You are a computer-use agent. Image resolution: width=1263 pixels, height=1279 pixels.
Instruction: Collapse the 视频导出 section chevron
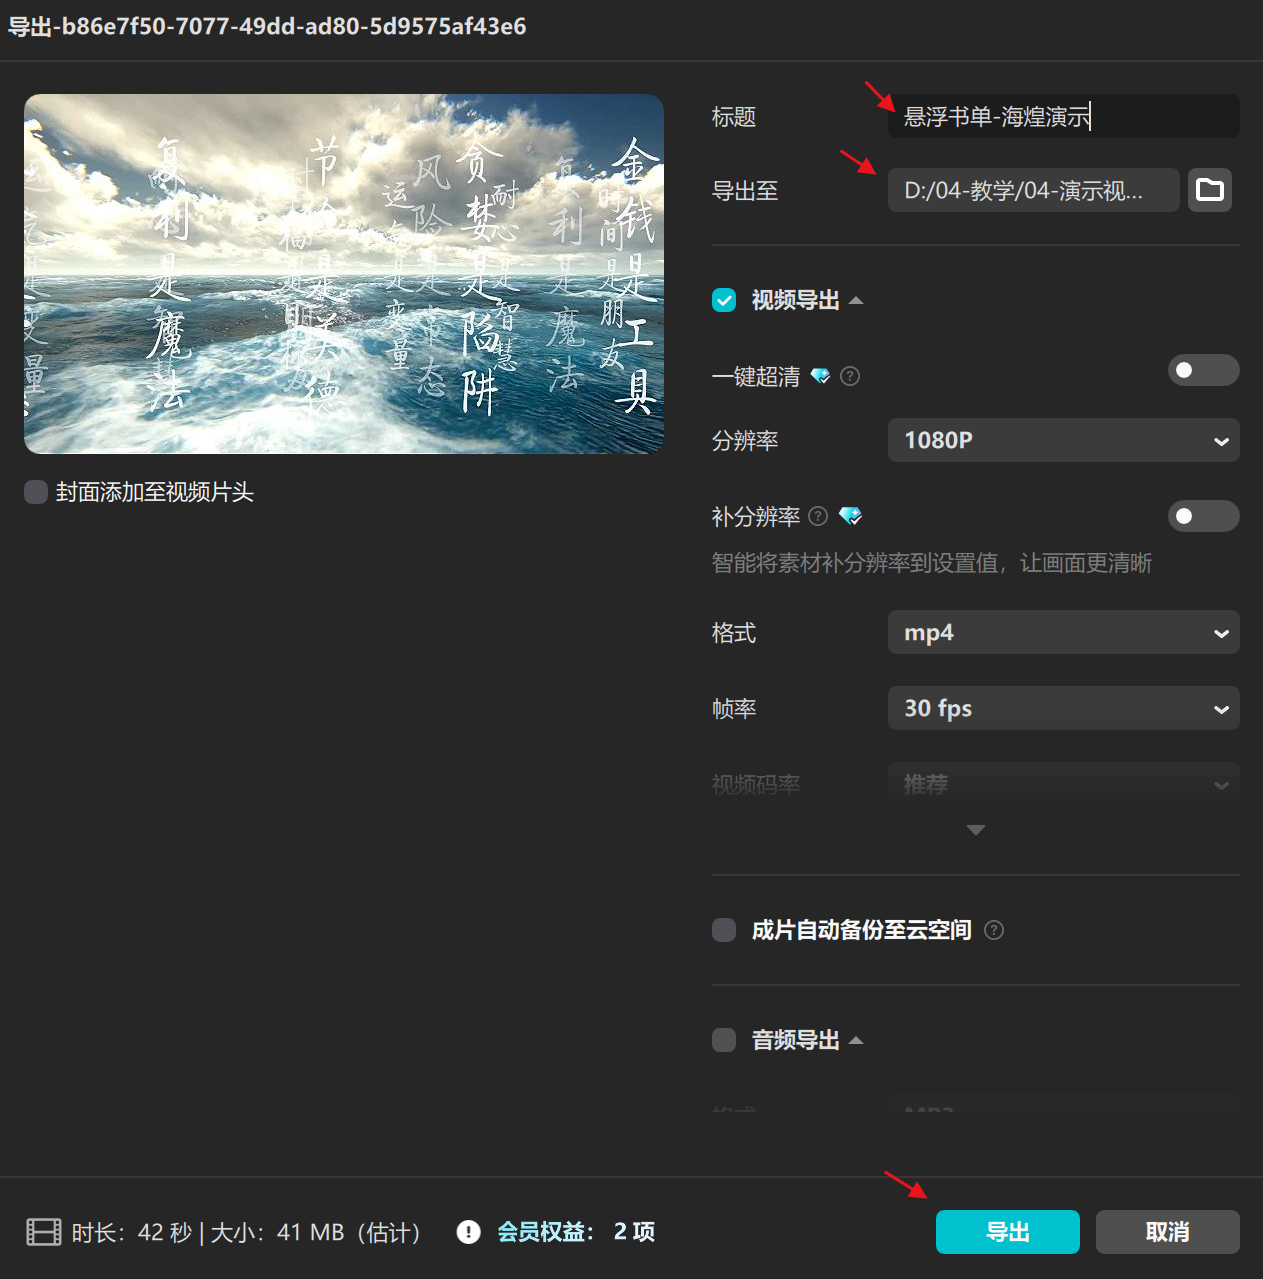tap(857, 300)
